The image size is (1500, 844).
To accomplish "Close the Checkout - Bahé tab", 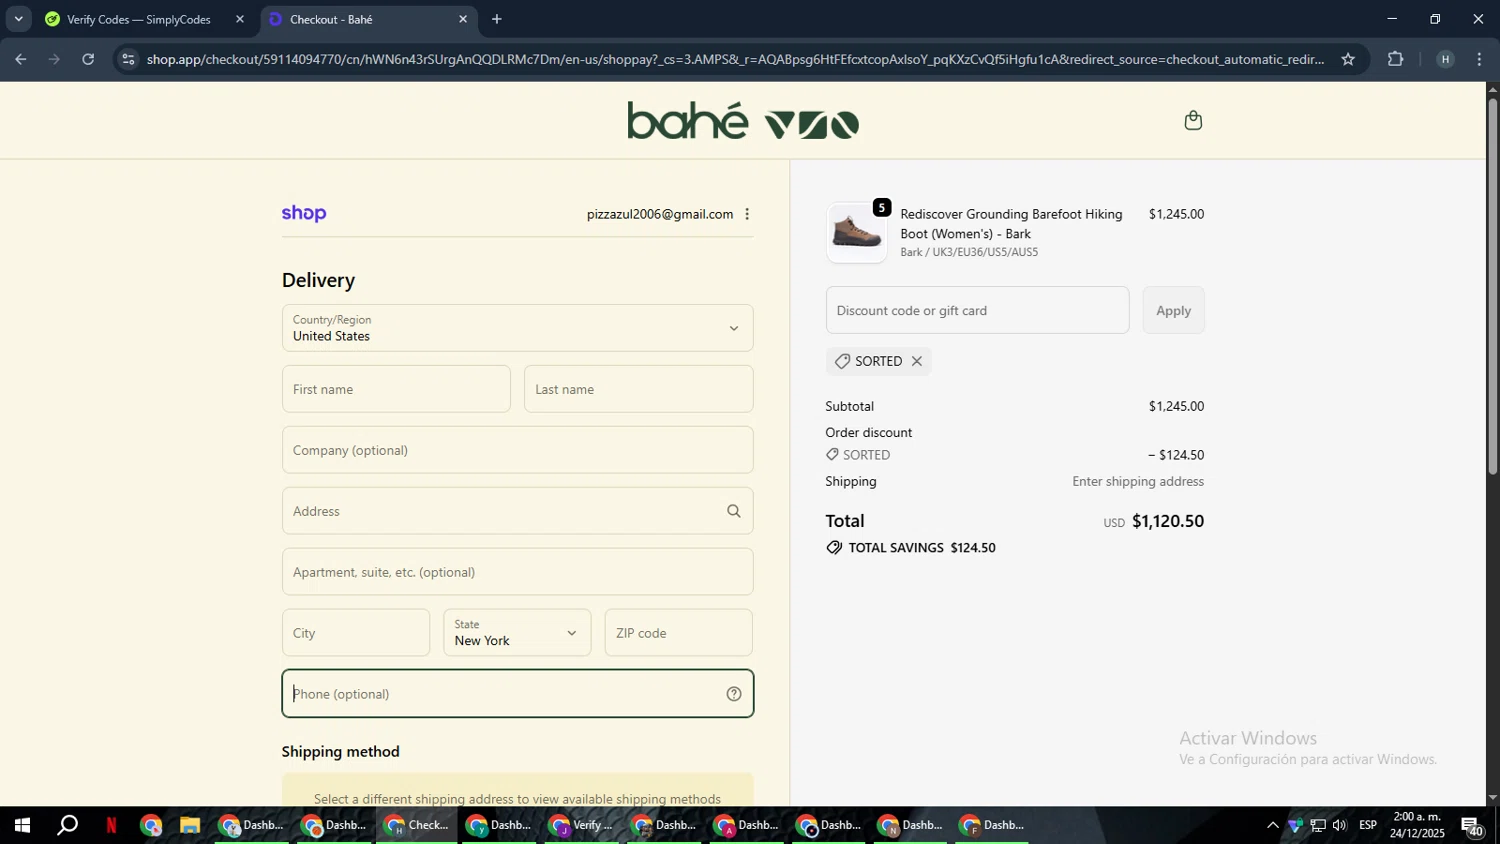I will (x=462, y=19).
